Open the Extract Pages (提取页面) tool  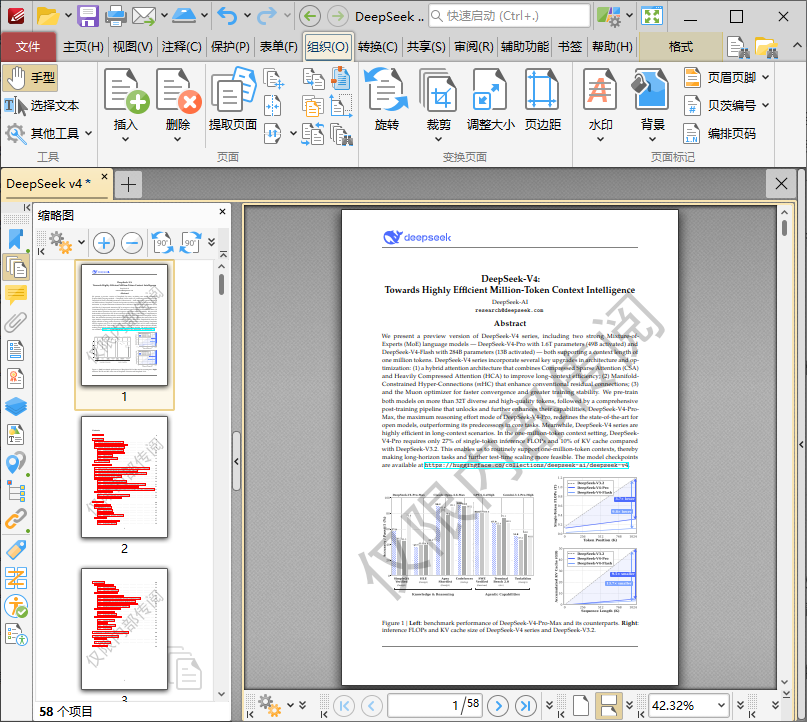[233, 93]
